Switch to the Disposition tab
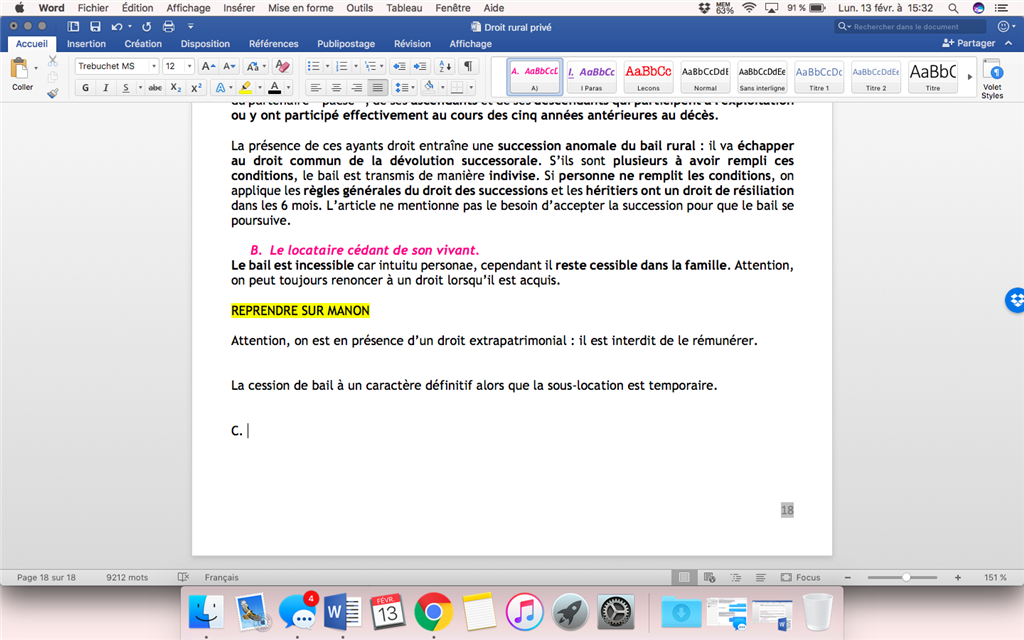 [205, 44]
